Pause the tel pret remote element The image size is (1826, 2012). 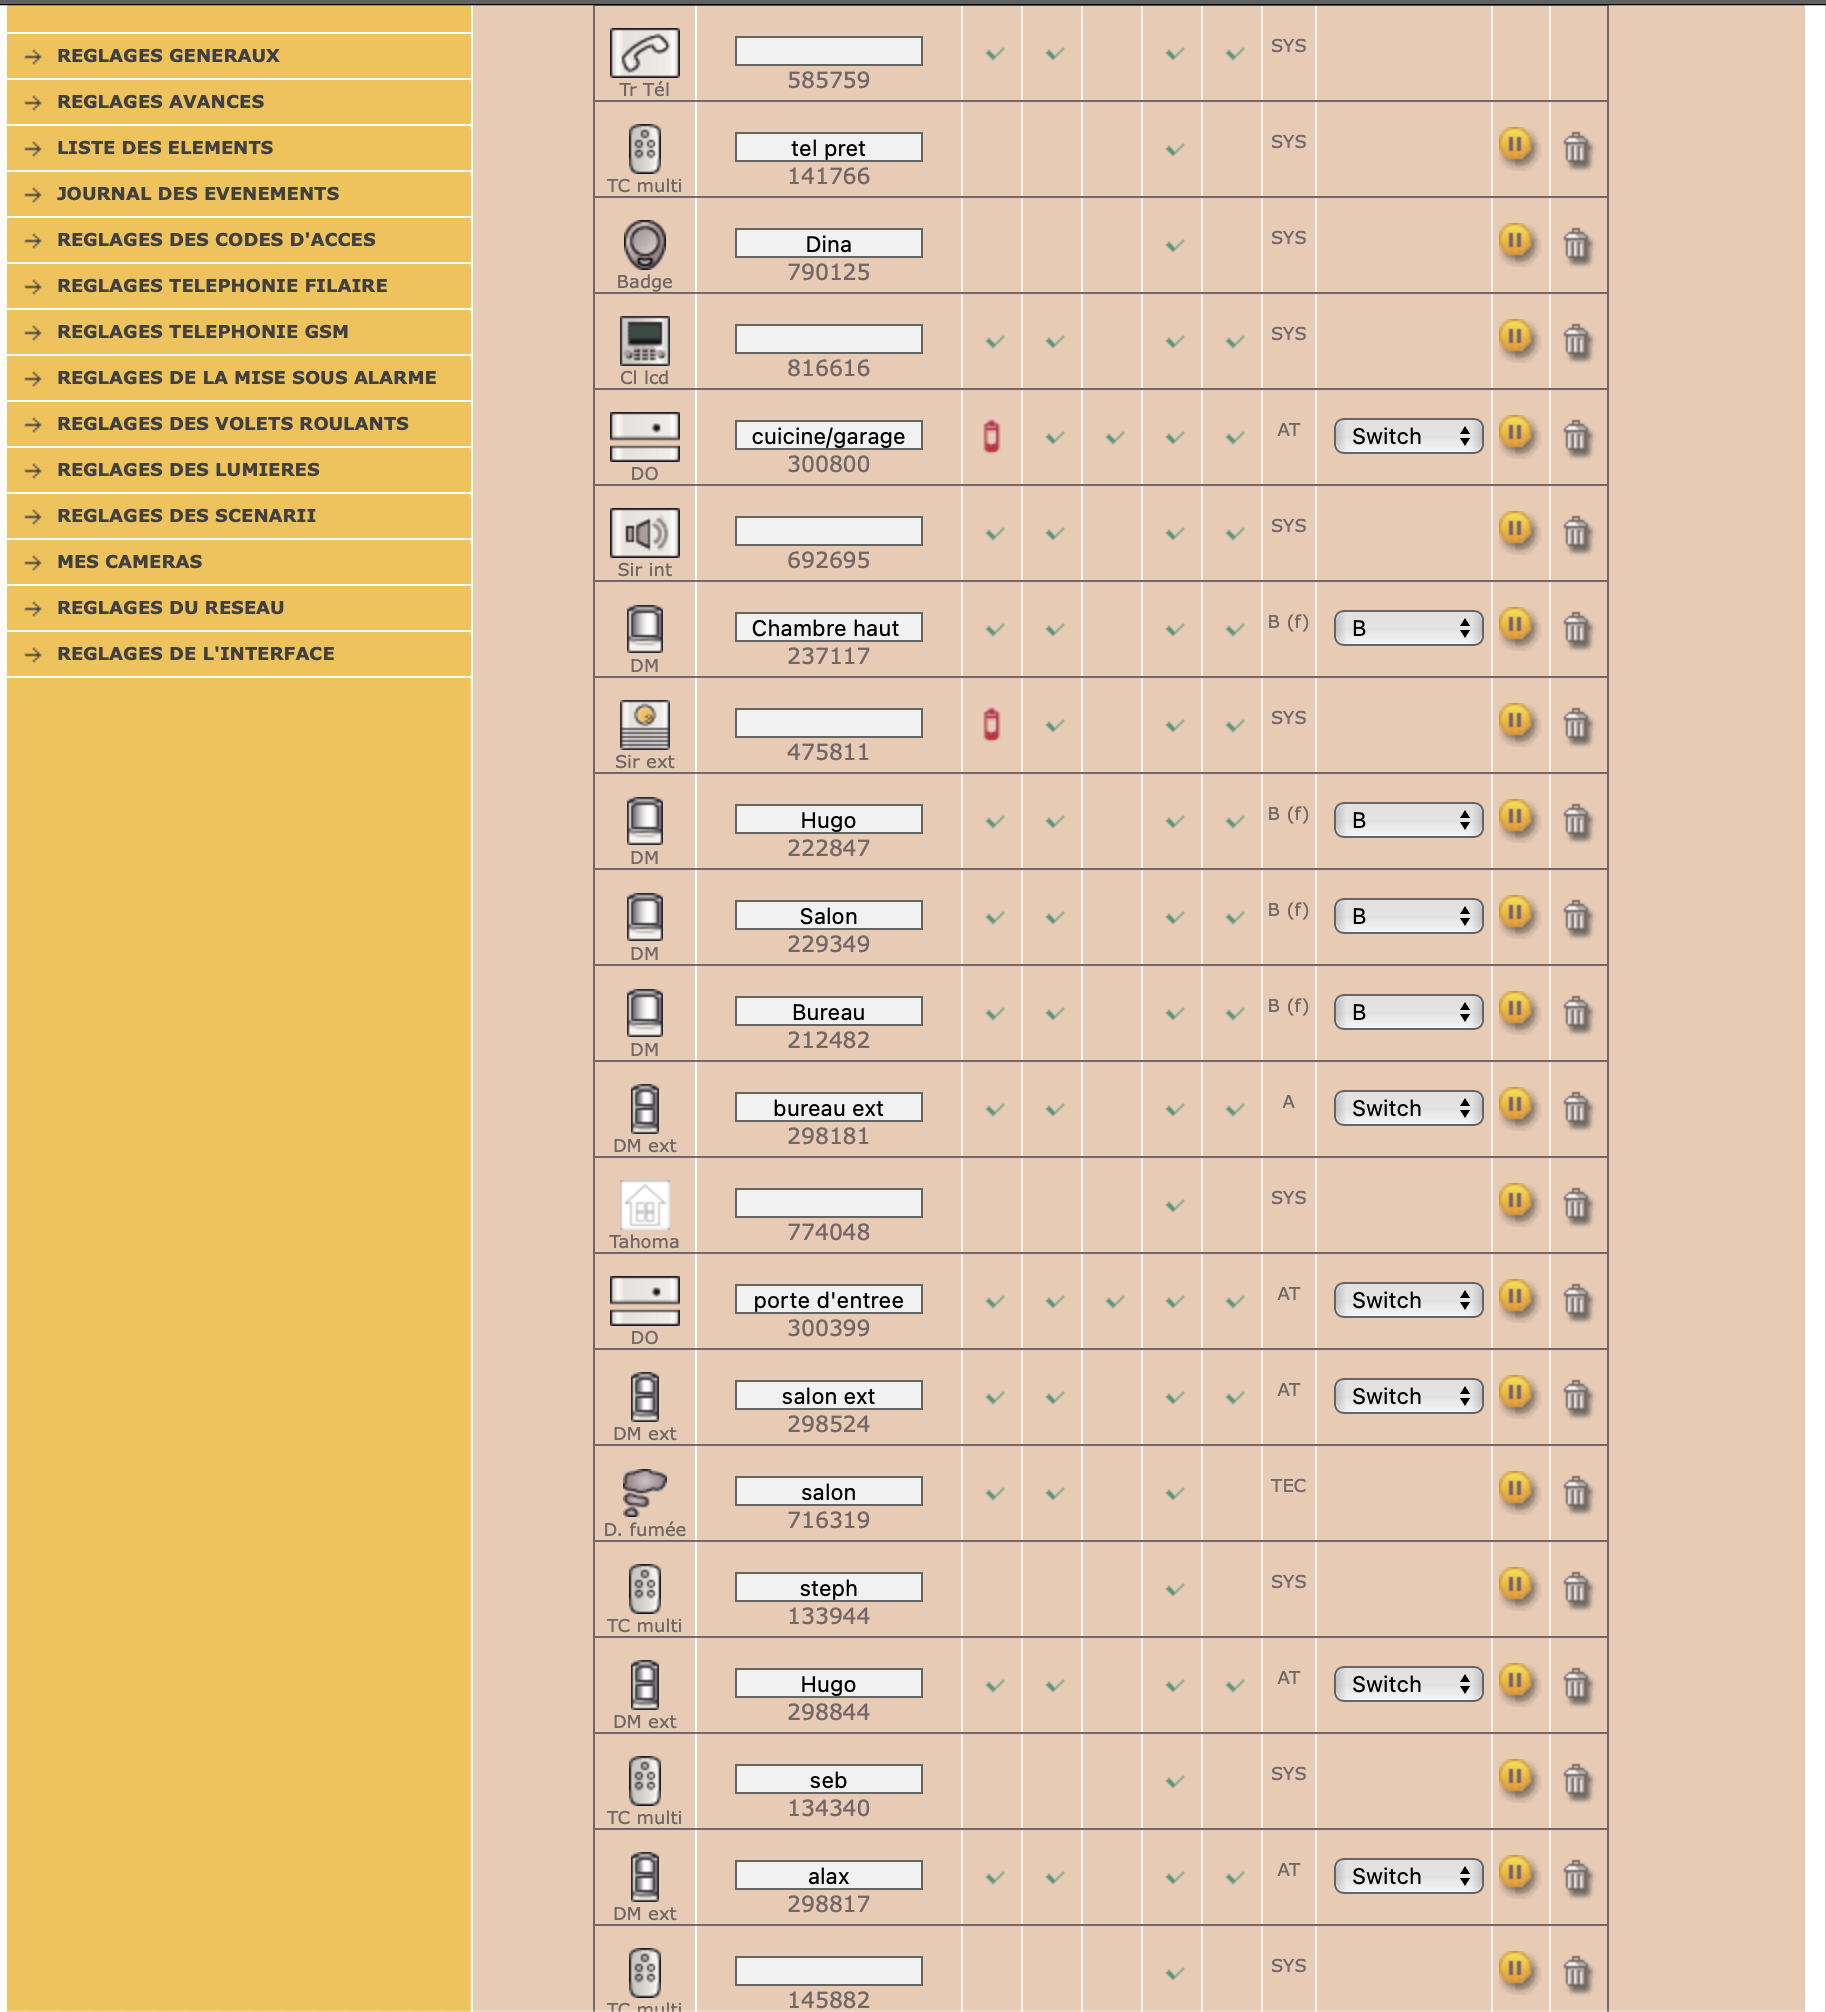[x=1516, y=146]
